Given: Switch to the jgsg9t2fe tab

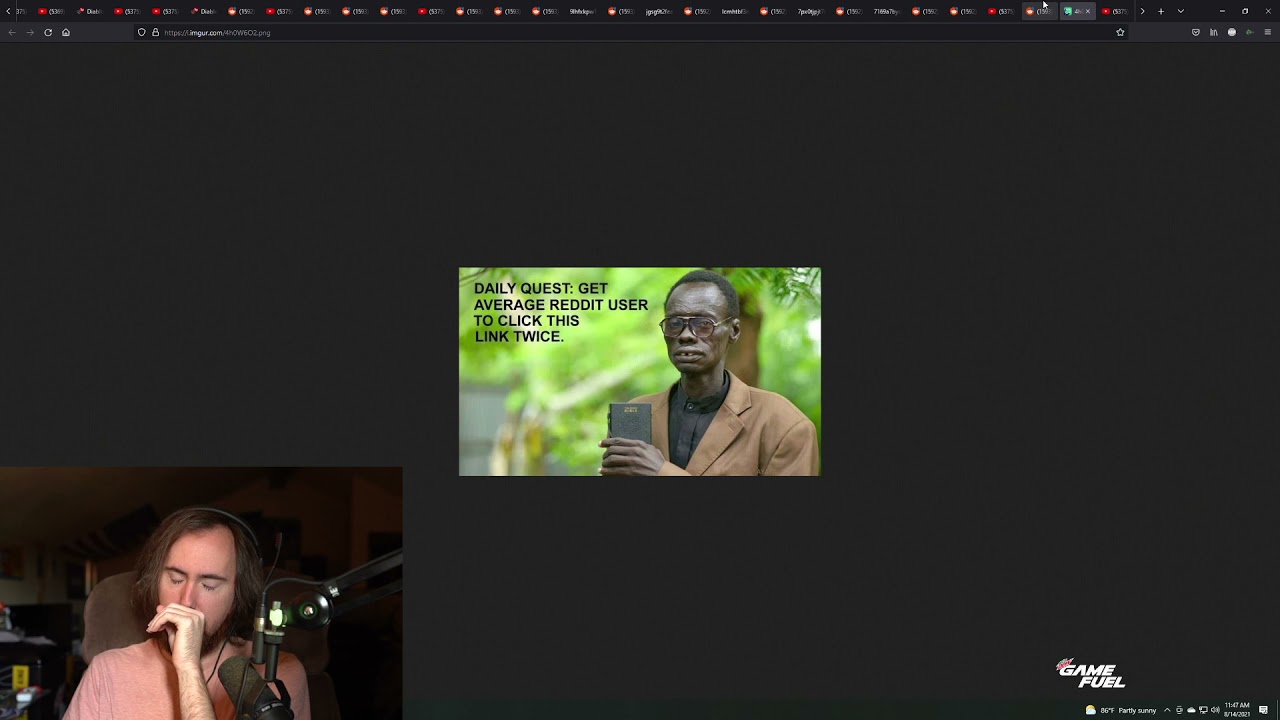Looking at the screenshot, I should [x=657, y=11].
